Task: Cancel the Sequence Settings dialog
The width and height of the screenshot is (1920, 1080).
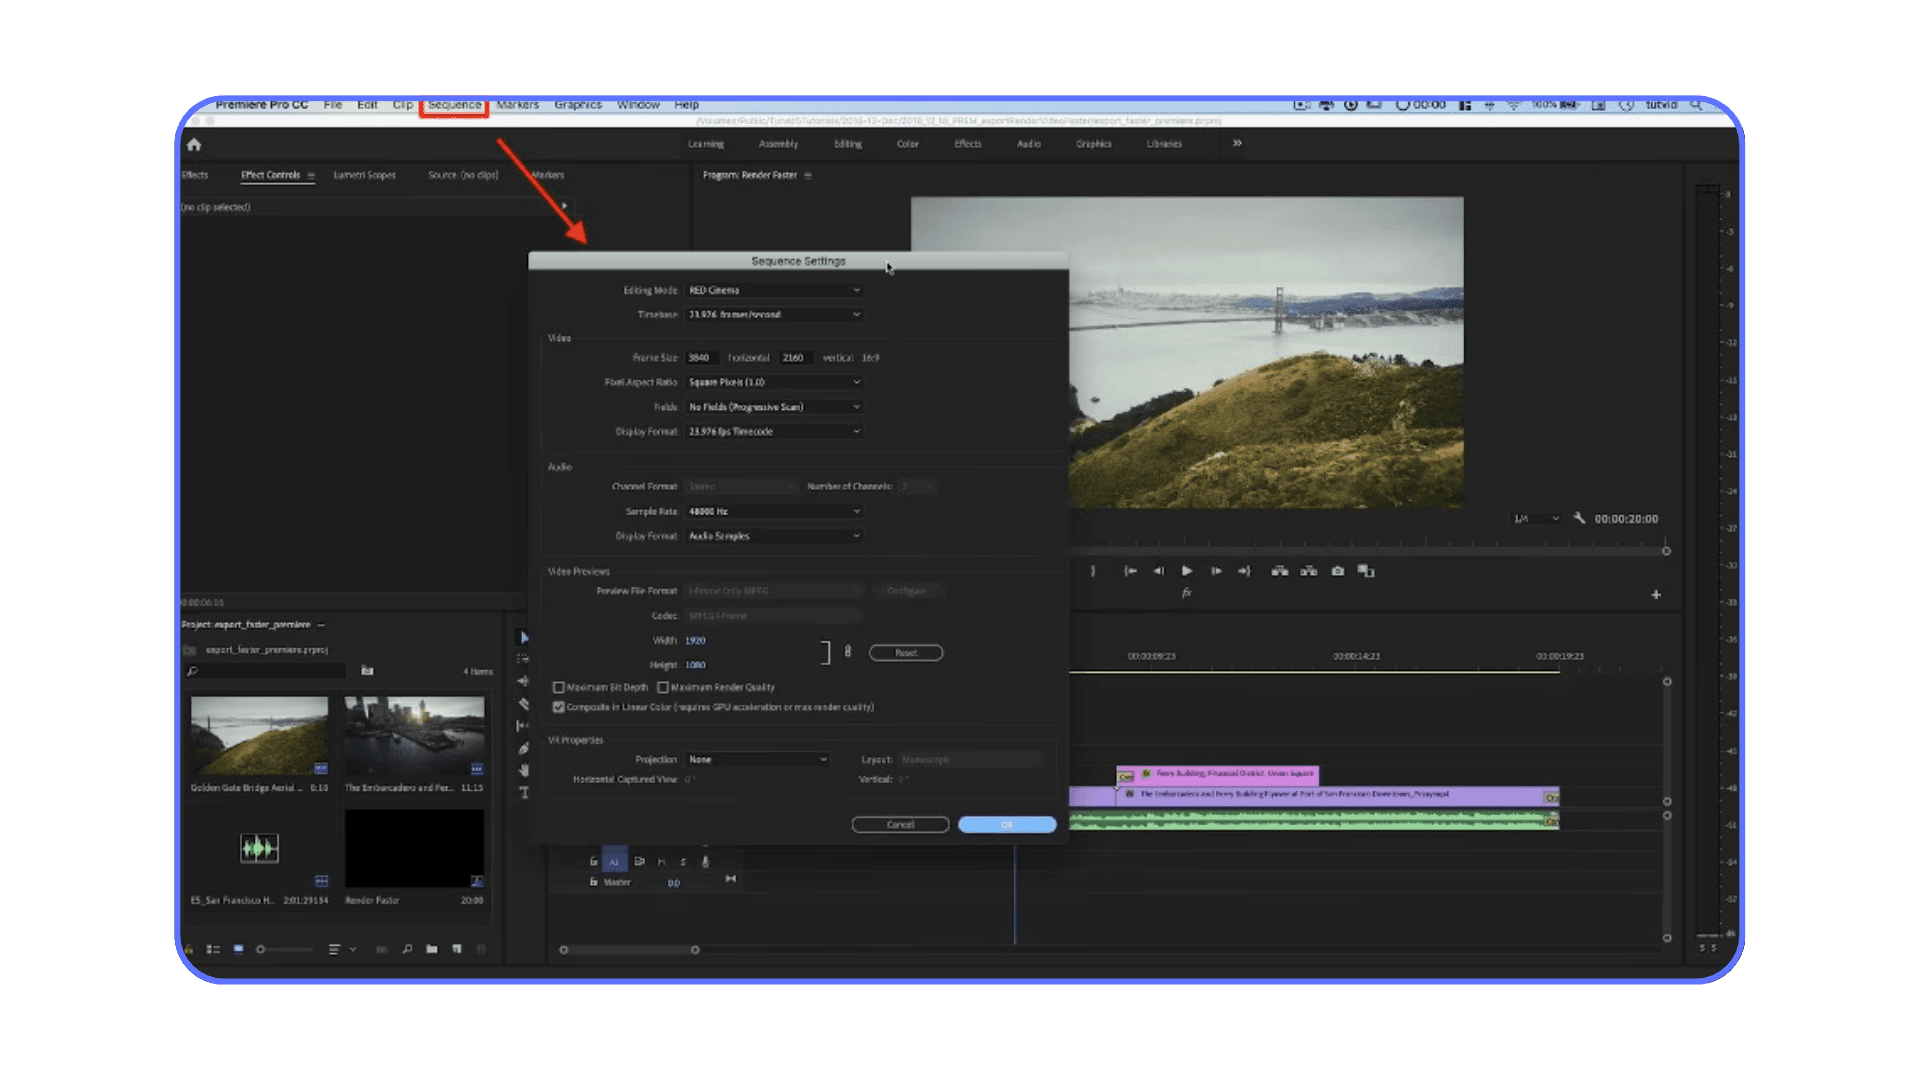Action: pos(900,824)
